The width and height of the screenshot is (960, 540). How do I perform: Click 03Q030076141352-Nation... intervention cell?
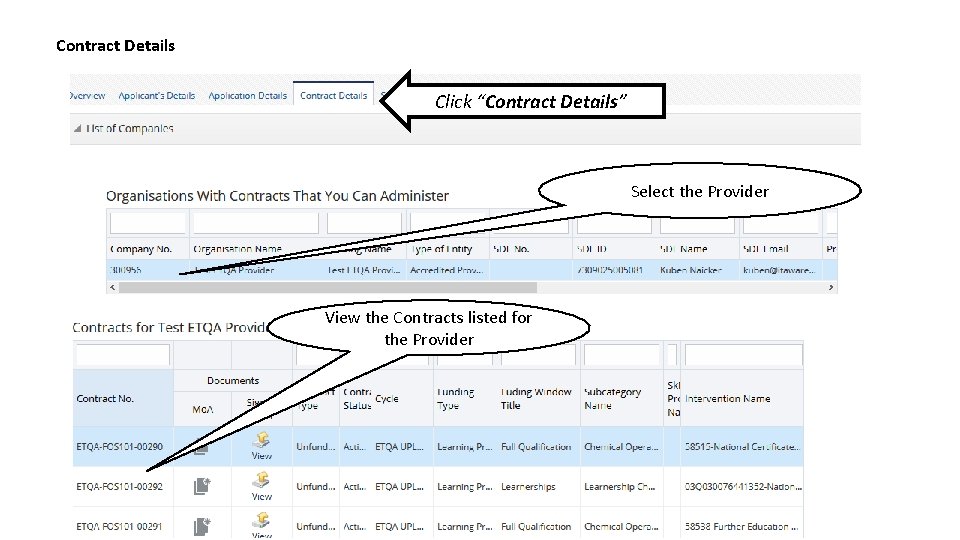743,487
